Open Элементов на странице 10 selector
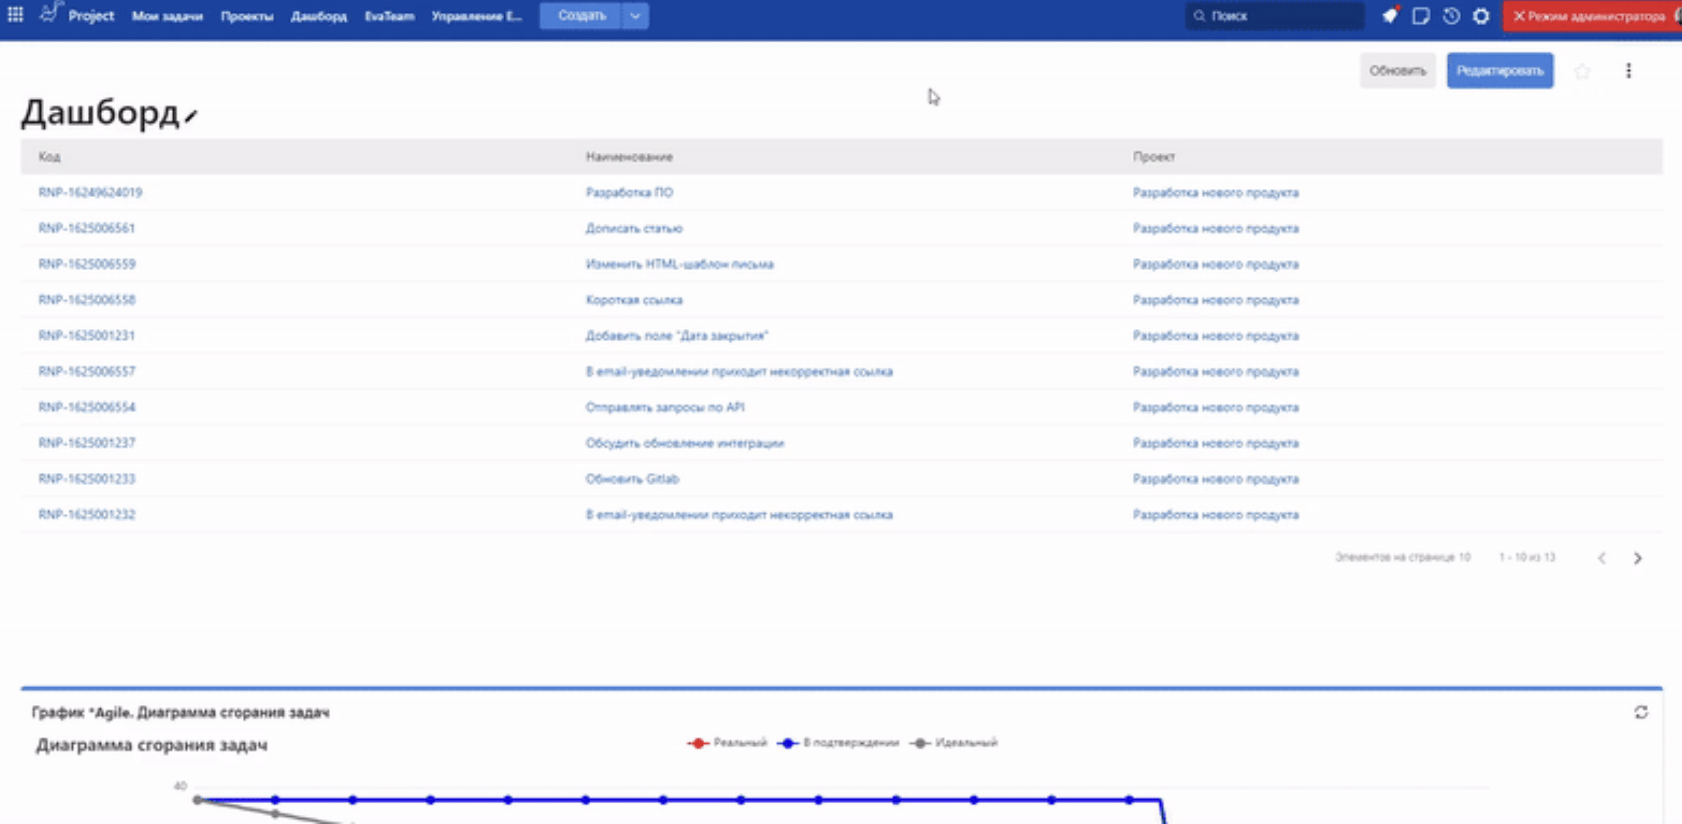 pyautogui.click(x=1403, y=557)
